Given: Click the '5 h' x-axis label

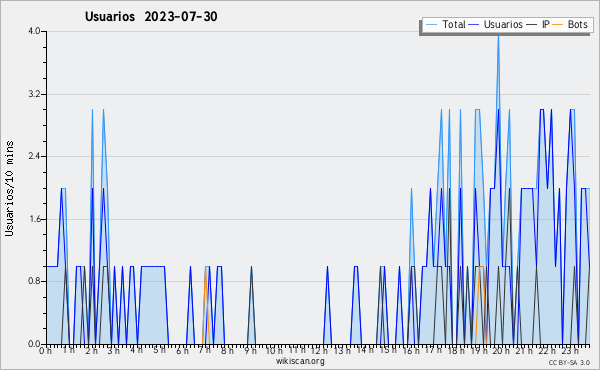Looking at the screenshot, I should pyautogui.click(x=159, y=350).
